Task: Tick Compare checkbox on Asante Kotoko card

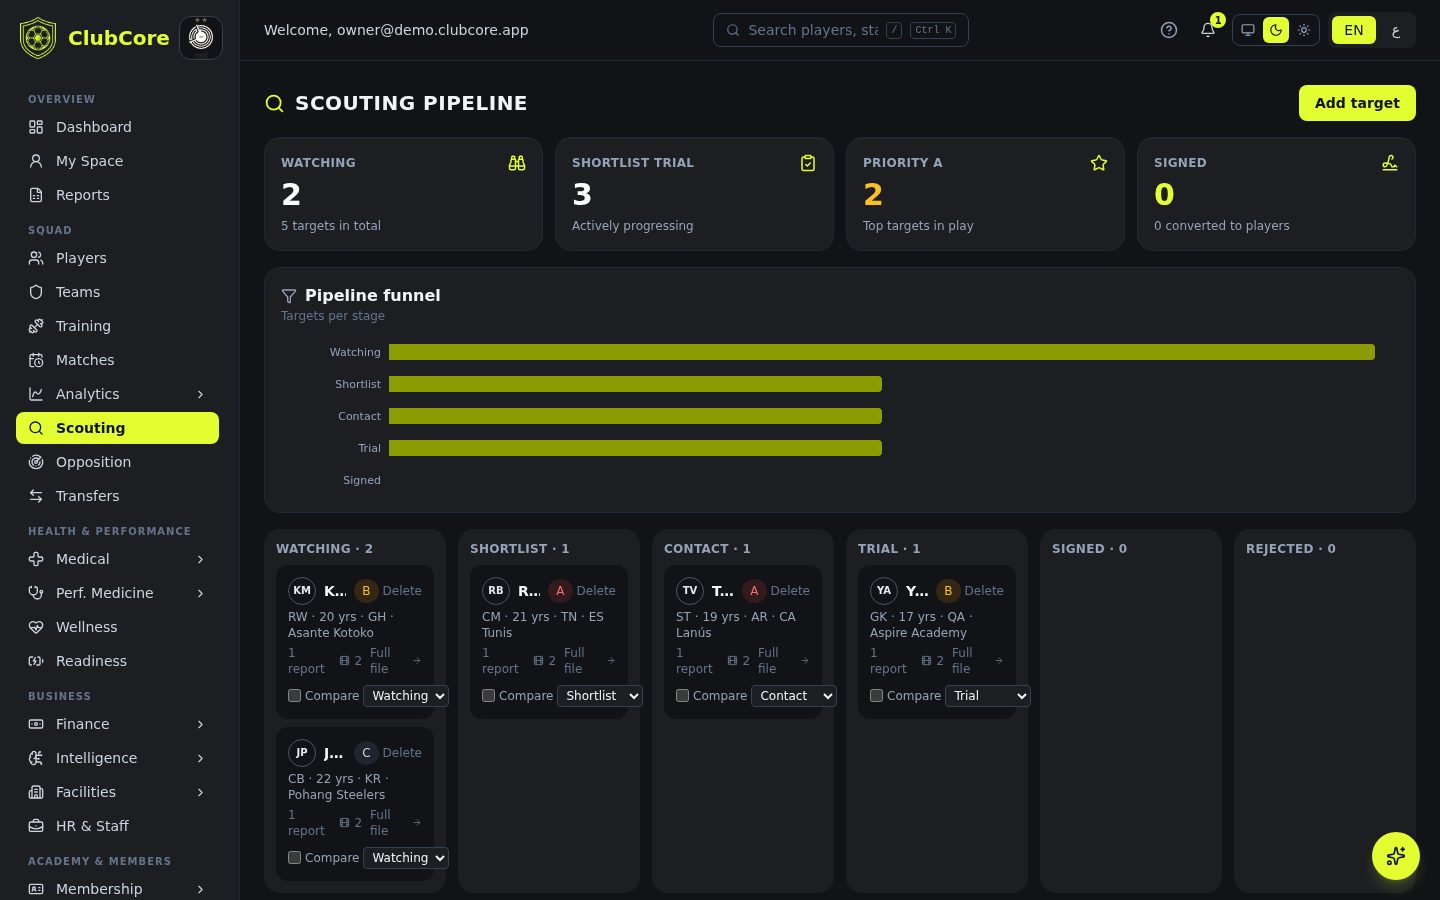Action: click(295, 696)
